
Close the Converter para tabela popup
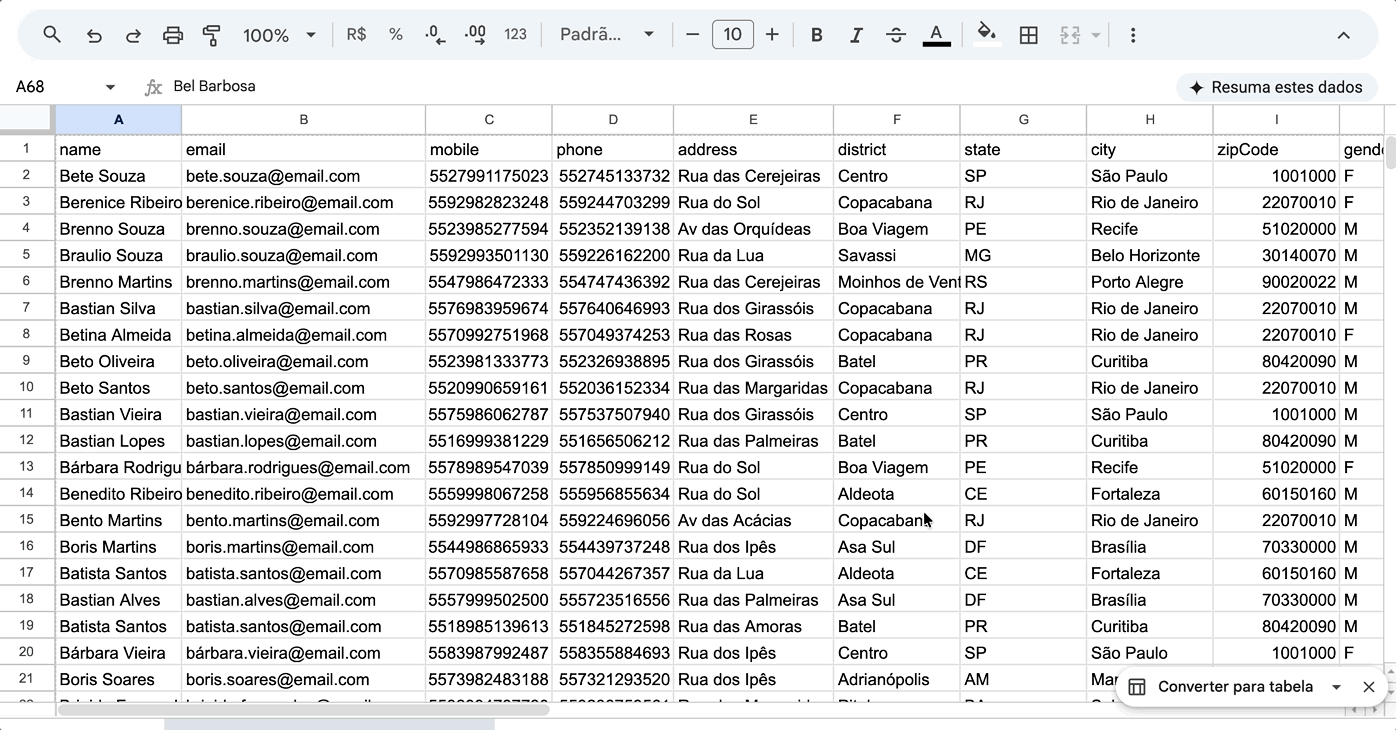click(x=1369, y=687)
